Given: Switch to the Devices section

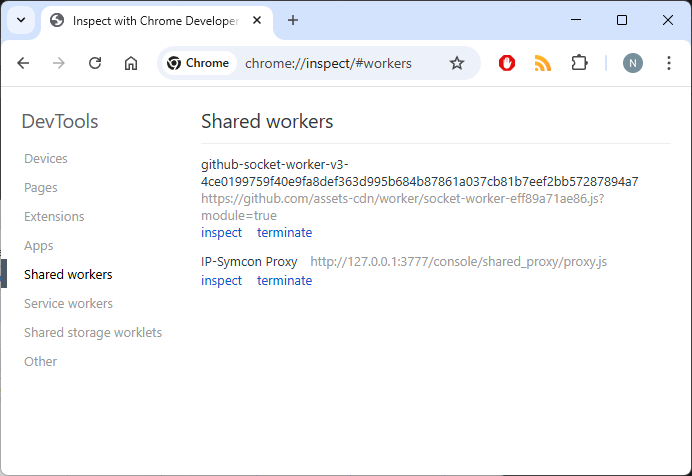Looking at the screenshot, I should coord(46,159).
